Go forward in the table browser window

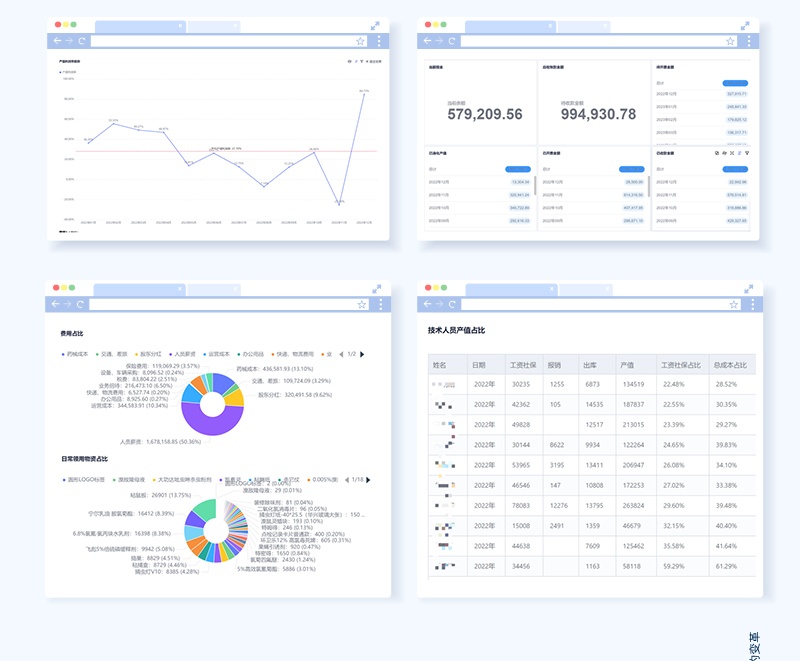440,304
